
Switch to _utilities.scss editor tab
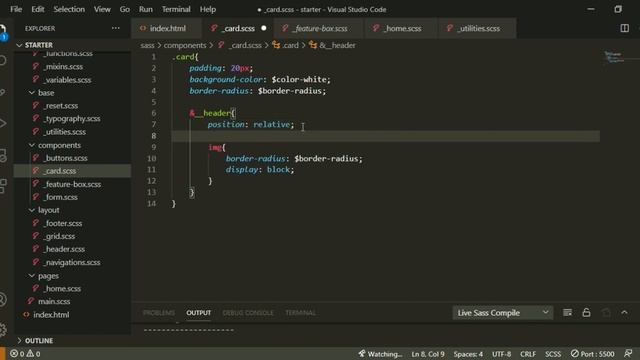click(x=478, y=28)
